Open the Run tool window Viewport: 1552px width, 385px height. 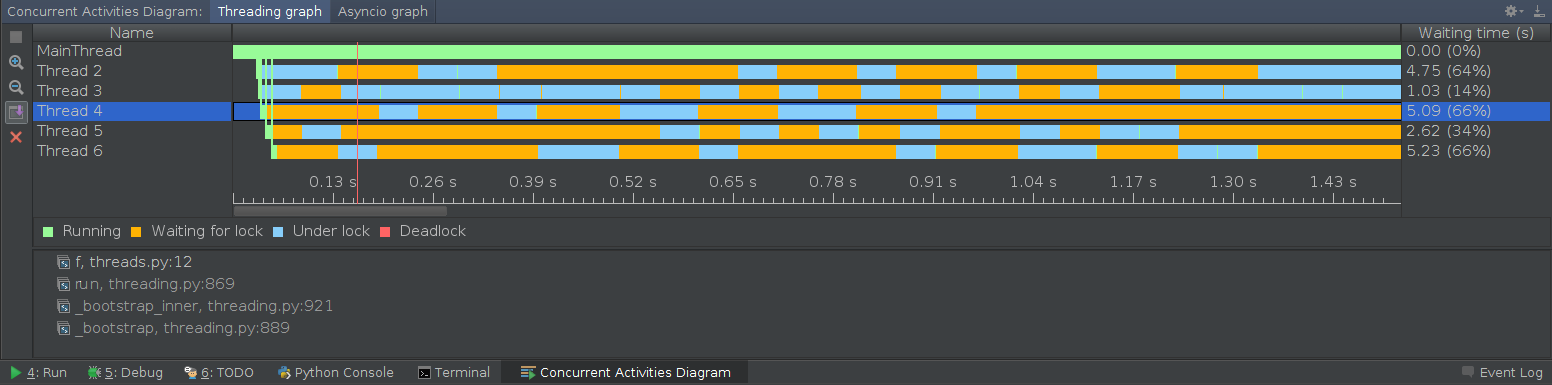39,373
